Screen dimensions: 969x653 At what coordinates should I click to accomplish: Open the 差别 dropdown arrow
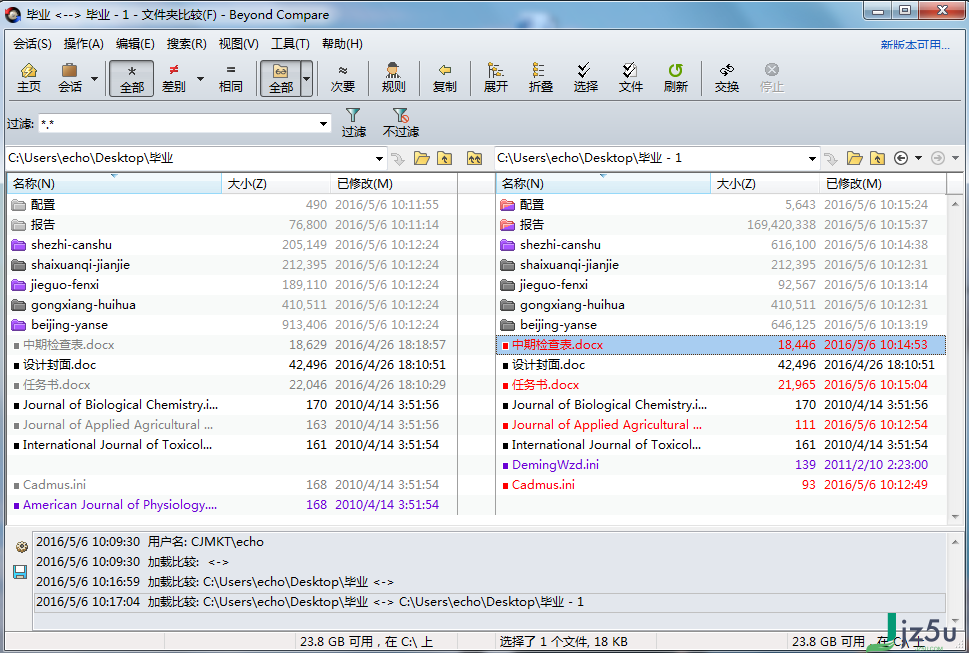[x=200, y=78]
